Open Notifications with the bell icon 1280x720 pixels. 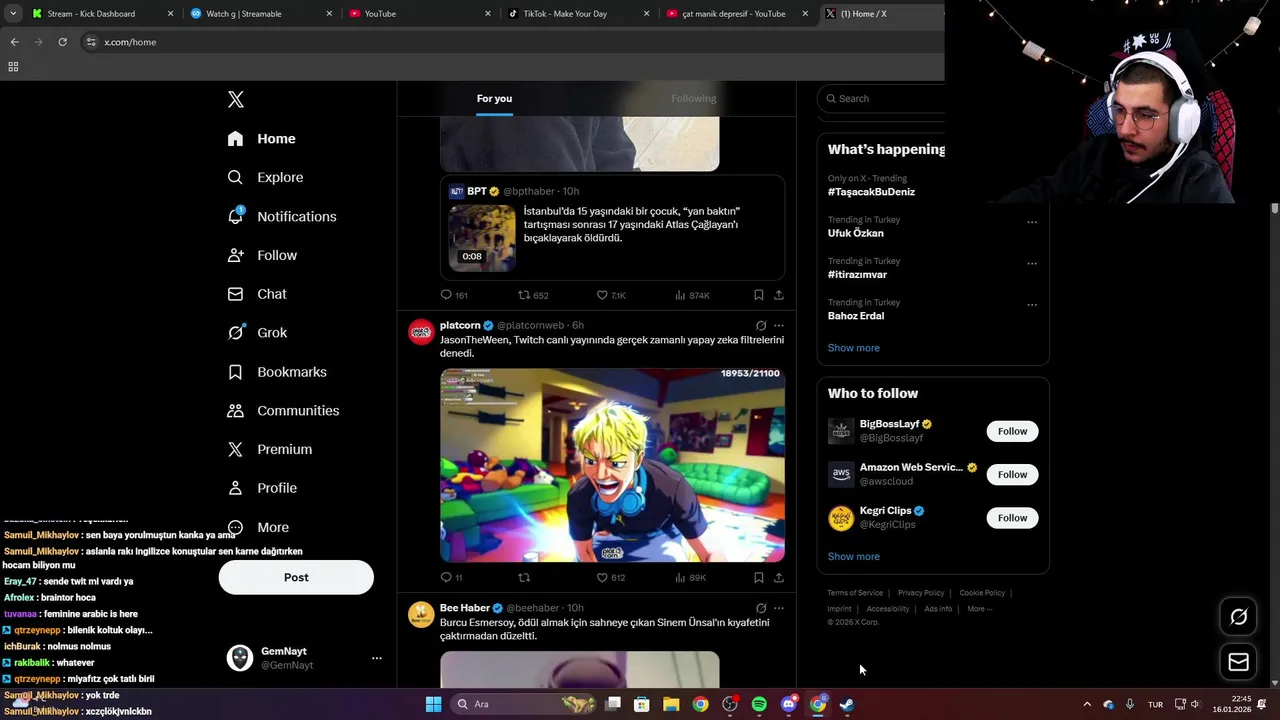282,216
